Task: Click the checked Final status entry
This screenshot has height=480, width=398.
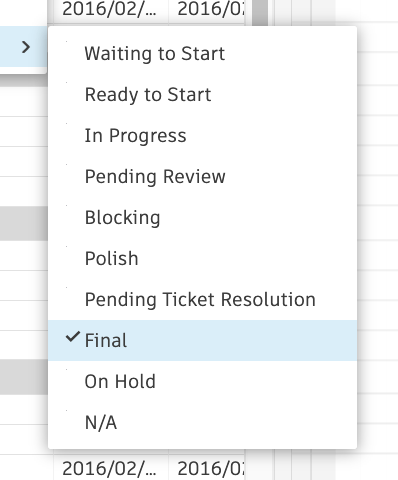Action: (x=202, y=340)
